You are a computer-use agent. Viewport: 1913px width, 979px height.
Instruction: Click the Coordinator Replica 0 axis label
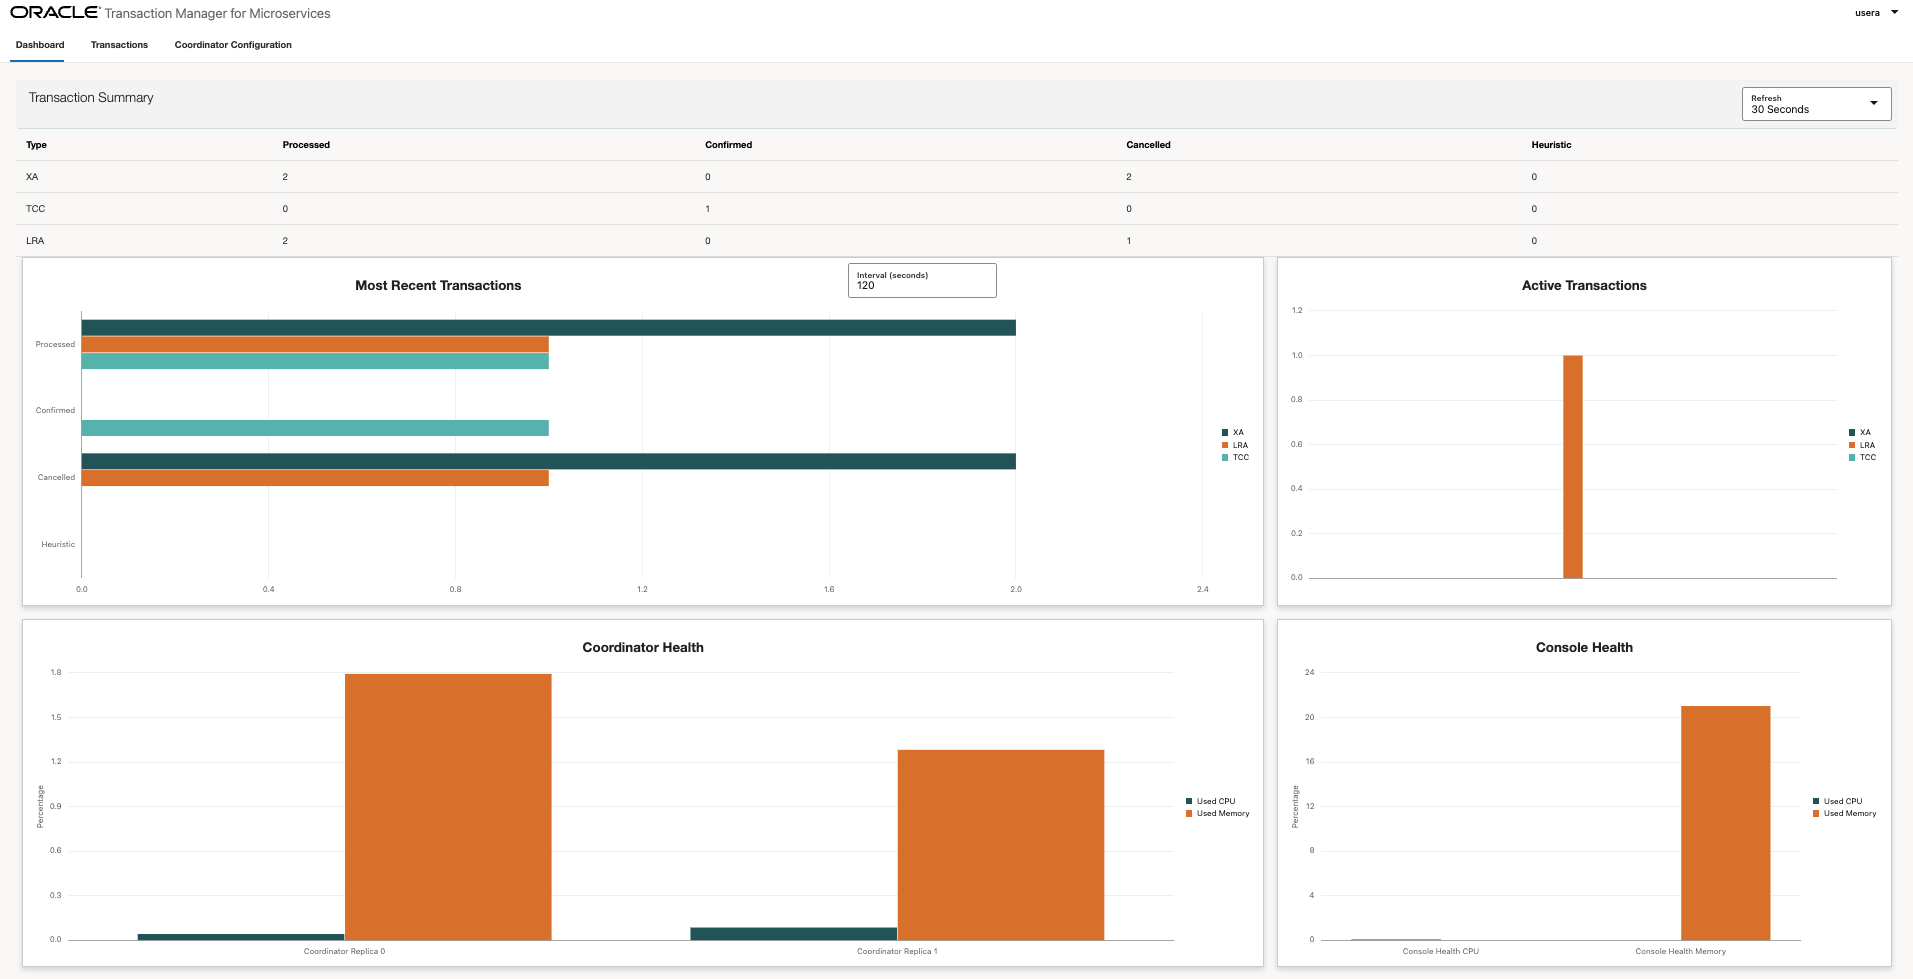tap(344, 951)
